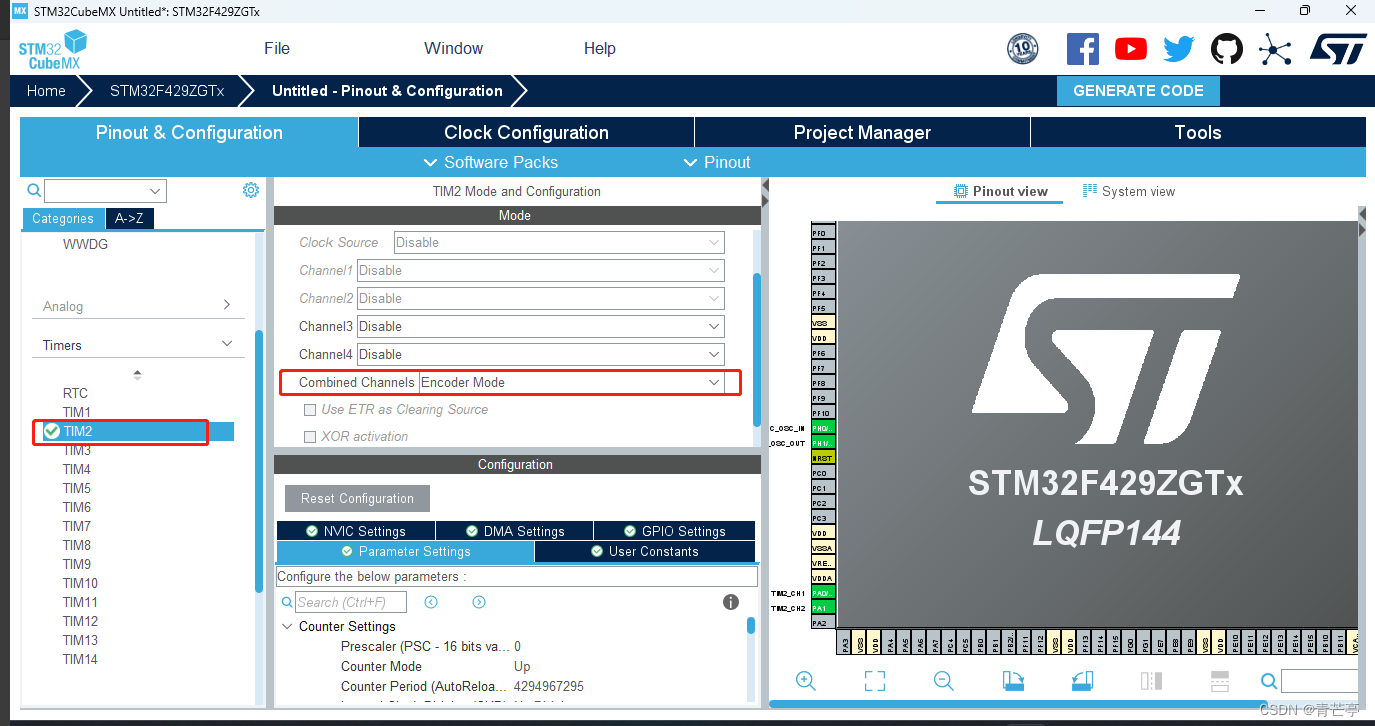The image size is (1375, 726).
Task: Click the vertical flip/split view icon
Action: tap(1151, 681)
